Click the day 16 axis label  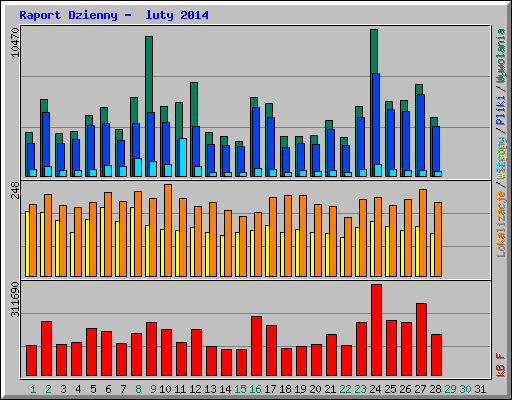coord(255,389)
